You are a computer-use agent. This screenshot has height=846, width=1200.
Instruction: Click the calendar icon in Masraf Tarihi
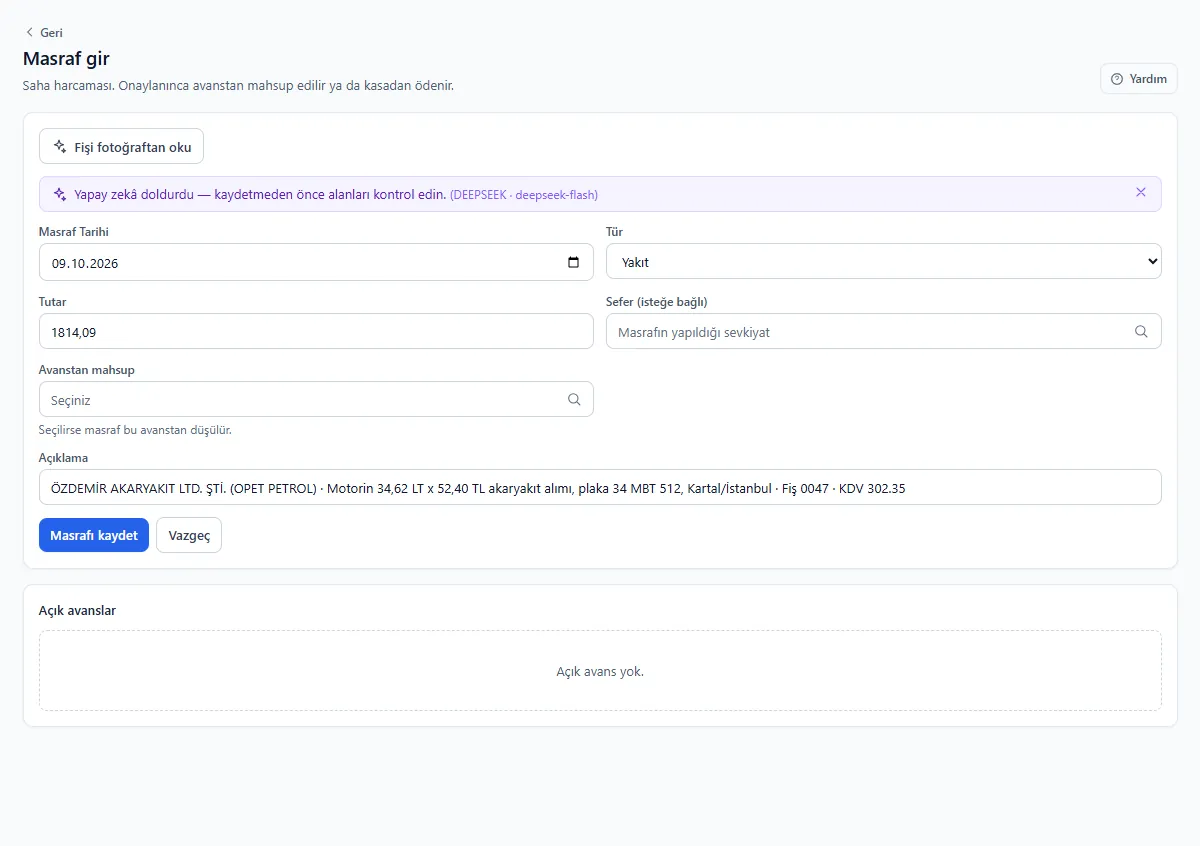[573, 262]
